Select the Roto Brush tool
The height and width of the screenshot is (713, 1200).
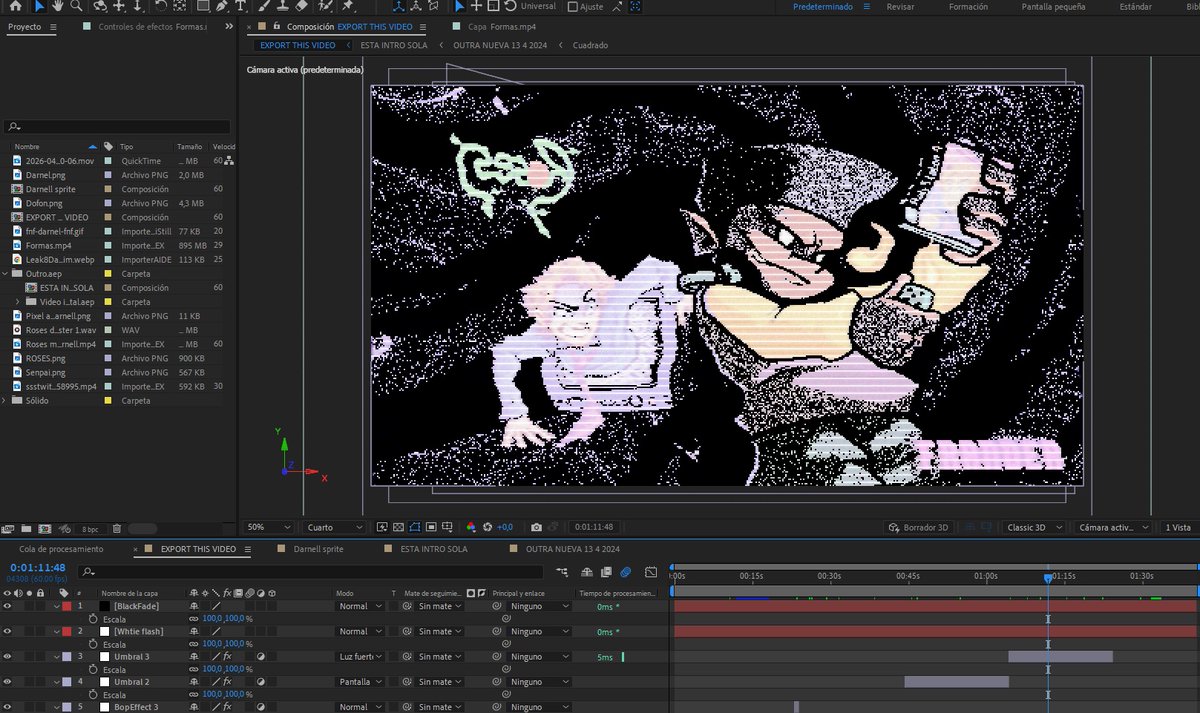click(x=326, y=6)
